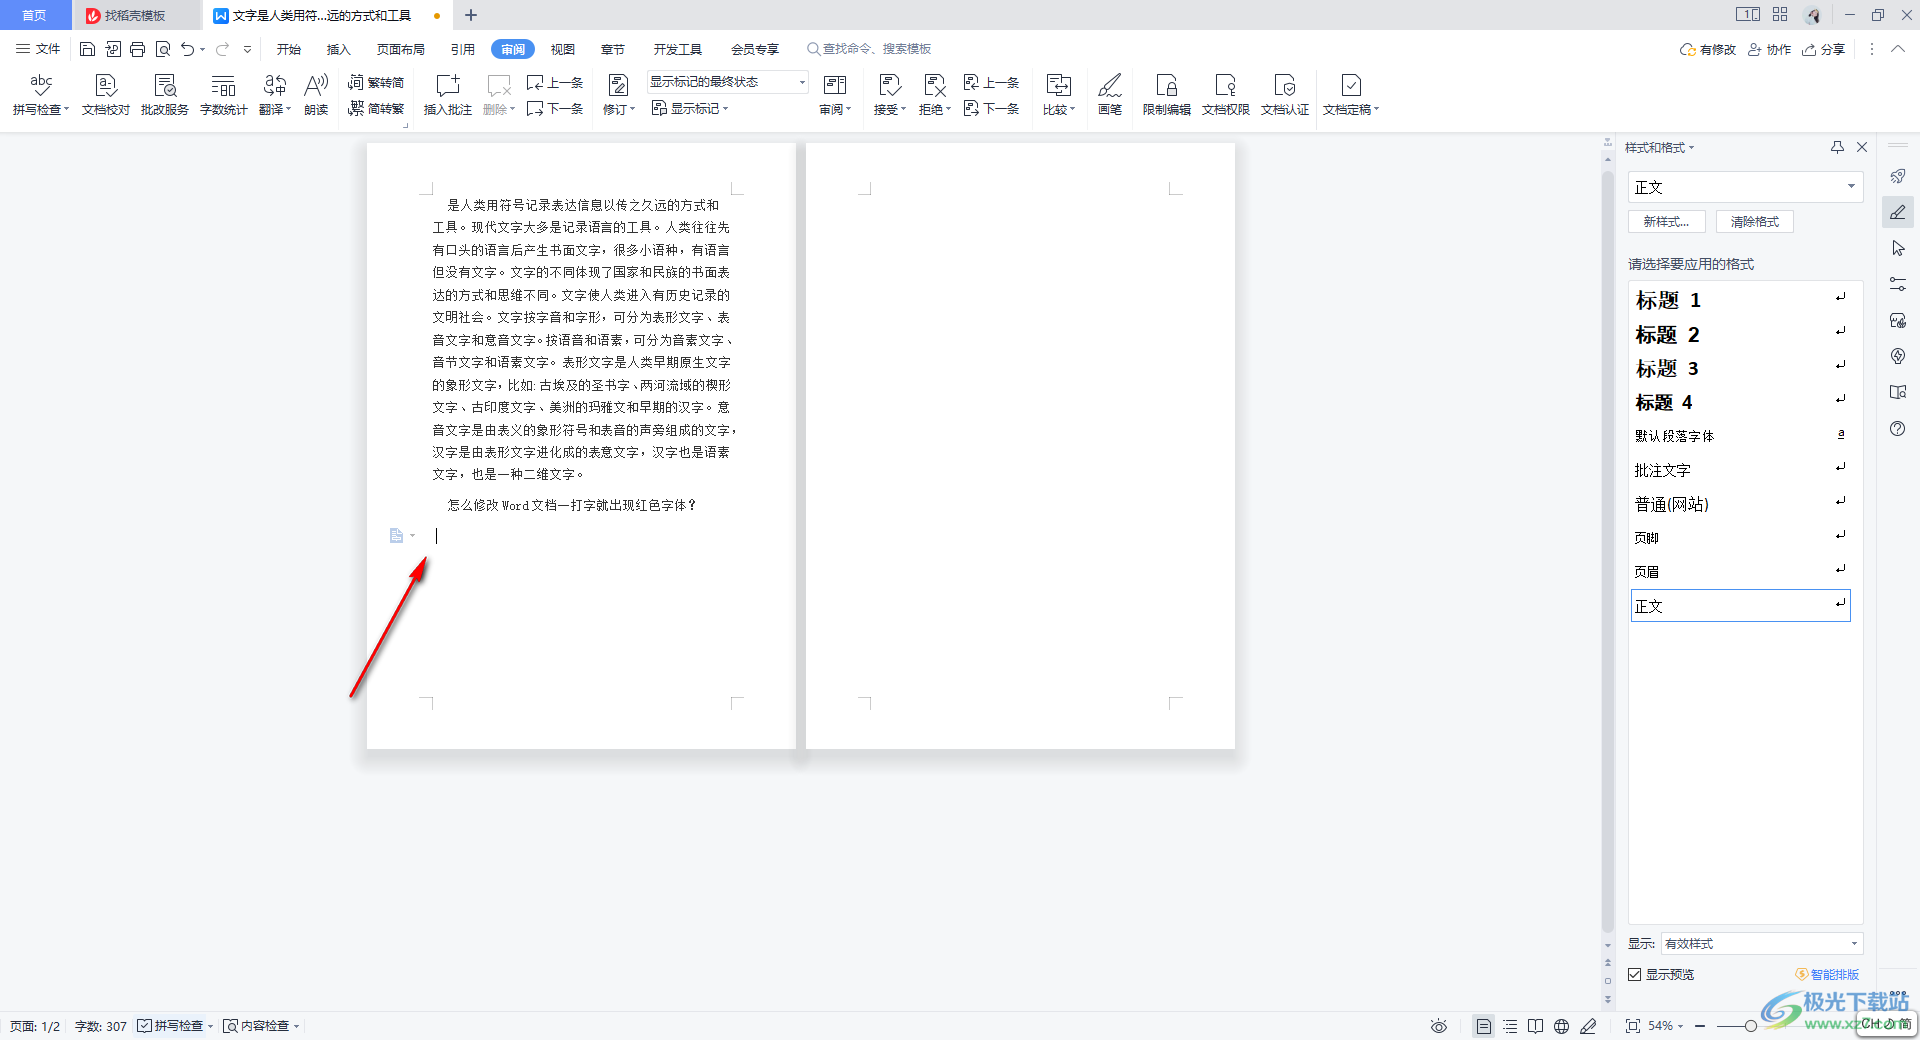Open the review pane button (审阅)
Viewport: 1920px width, 1040px height.
[x=835, y=95]
